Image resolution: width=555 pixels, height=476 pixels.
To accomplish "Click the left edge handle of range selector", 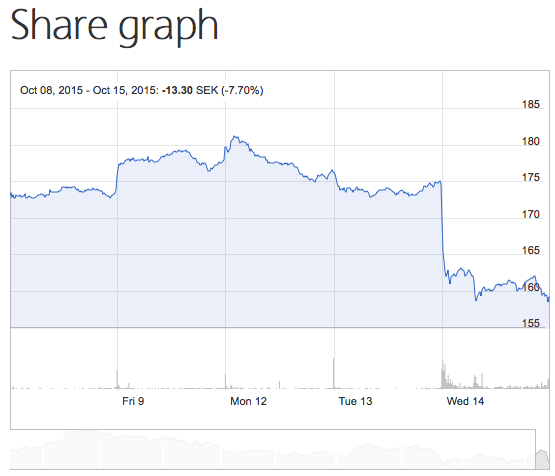I will (536, 449).
